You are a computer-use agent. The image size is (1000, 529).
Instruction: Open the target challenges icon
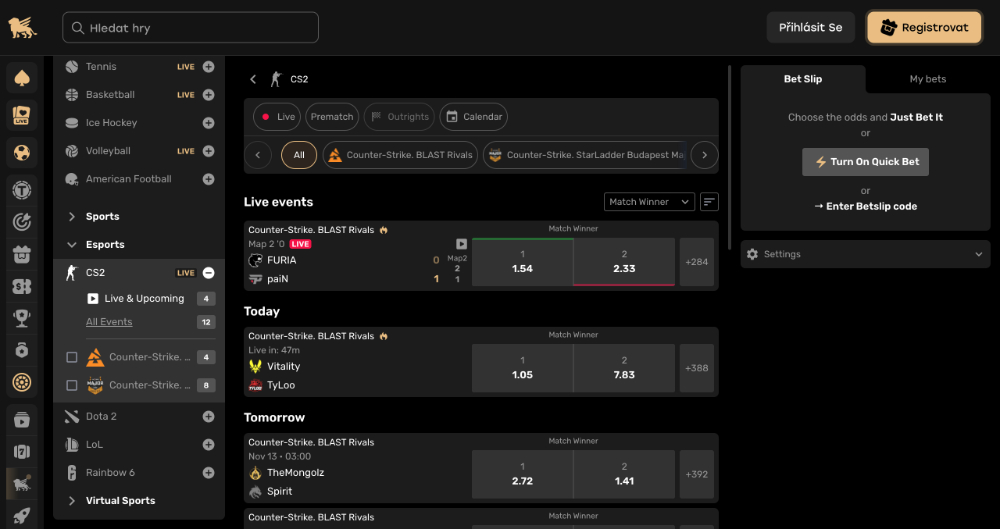22,222
